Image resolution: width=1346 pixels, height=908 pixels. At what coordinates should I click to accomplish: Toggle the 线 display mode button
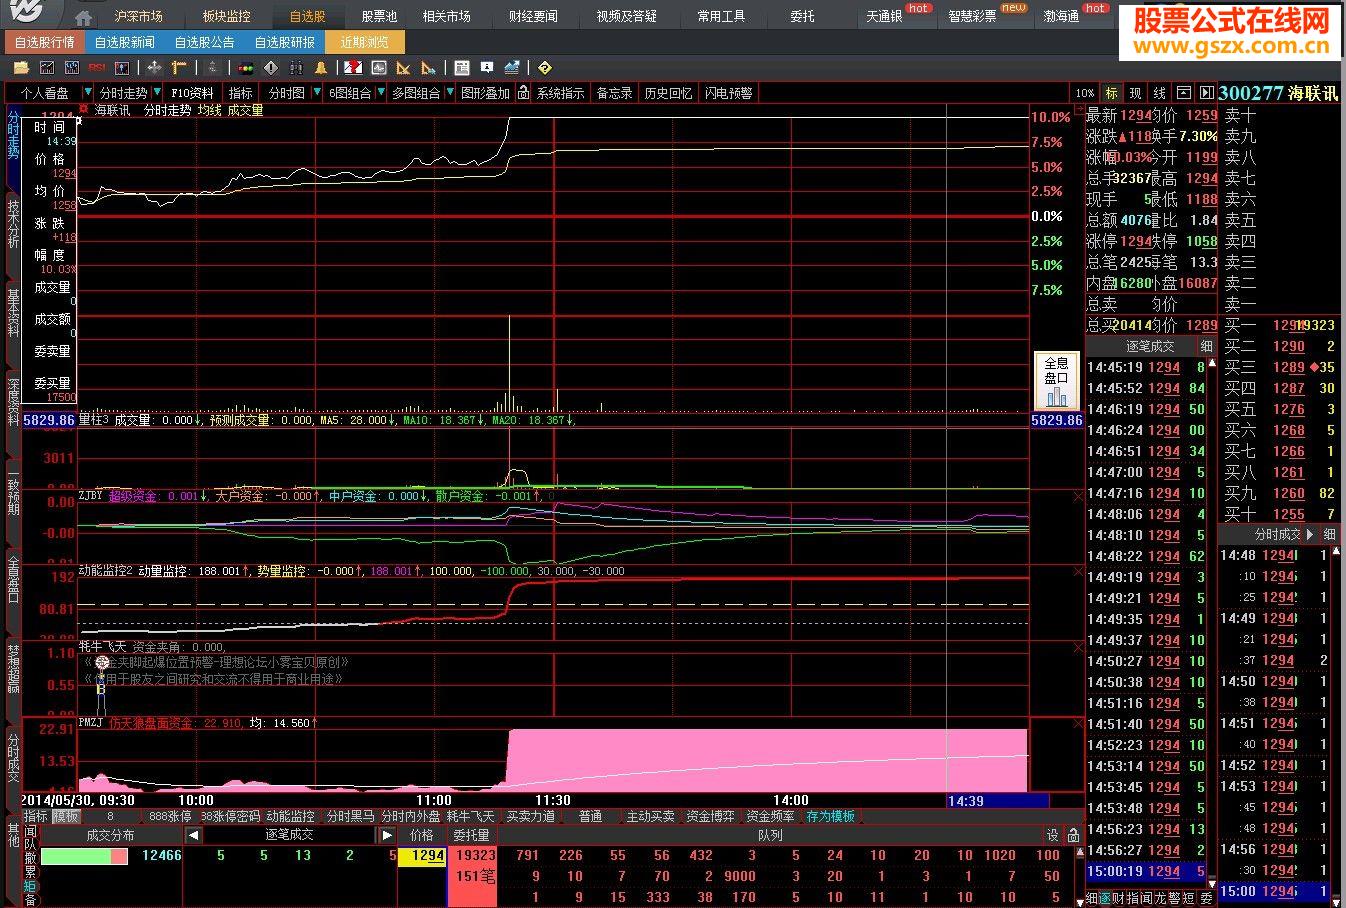[1159, 93]
